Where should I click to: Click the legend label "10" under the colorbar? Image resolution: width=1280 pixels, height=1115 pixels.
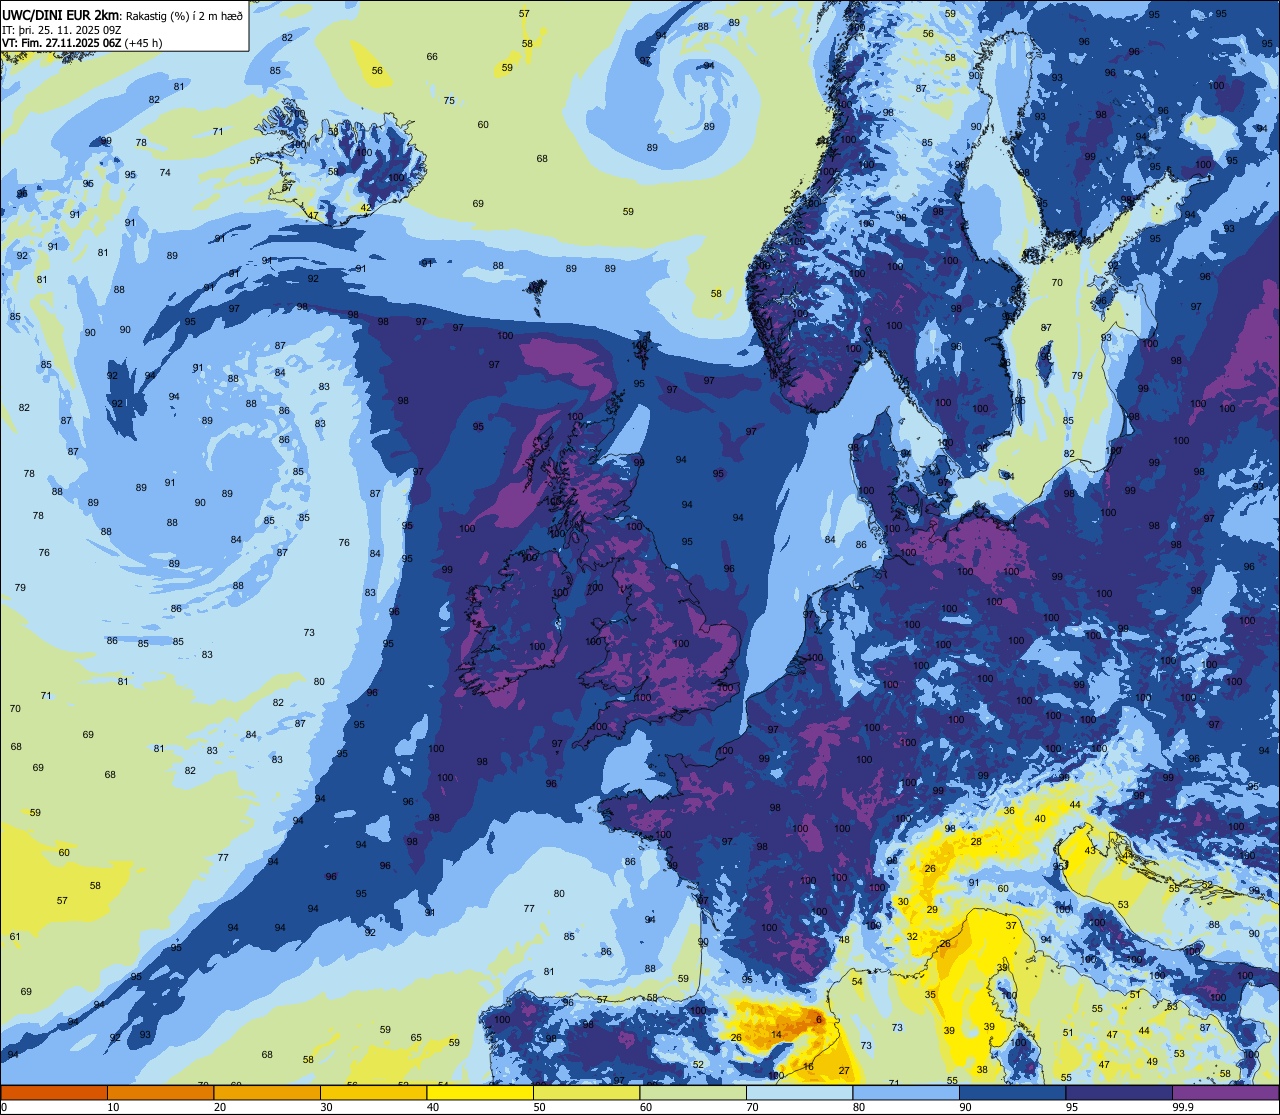pyautogui.click(x=113, y=1107)
